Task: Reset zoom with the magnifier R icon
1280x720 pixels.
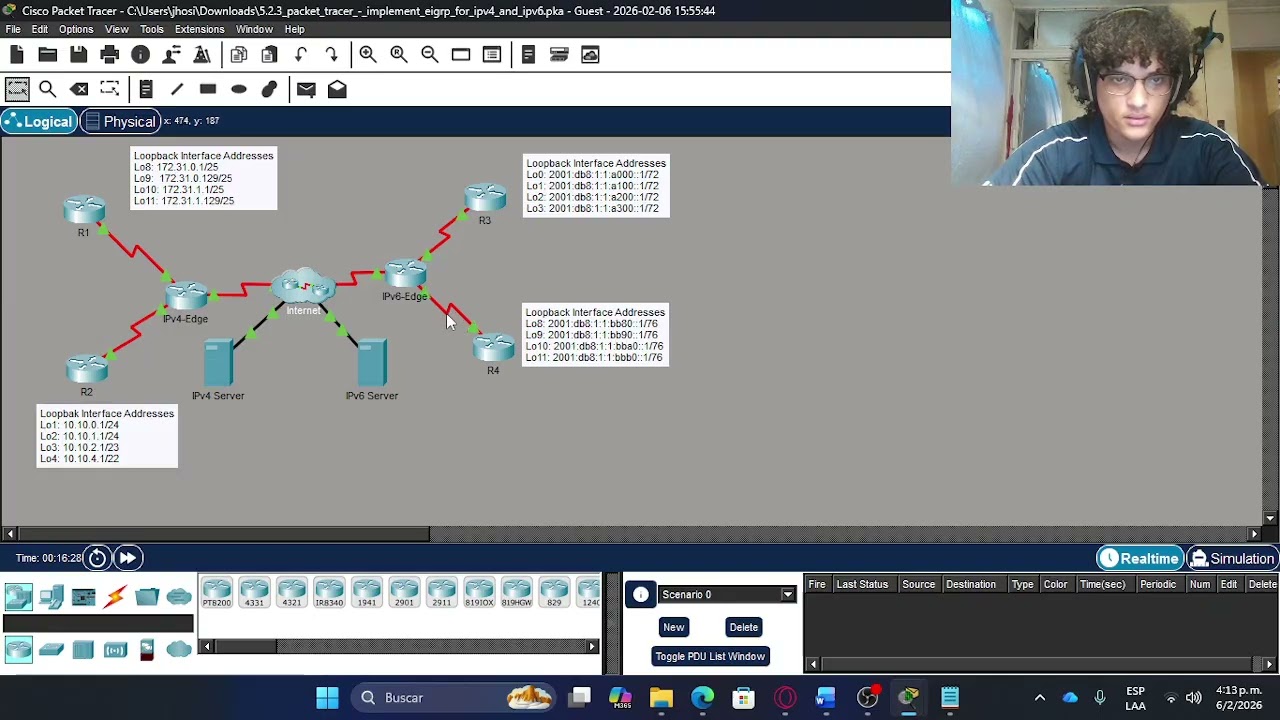Action: [x=399, y=55]
